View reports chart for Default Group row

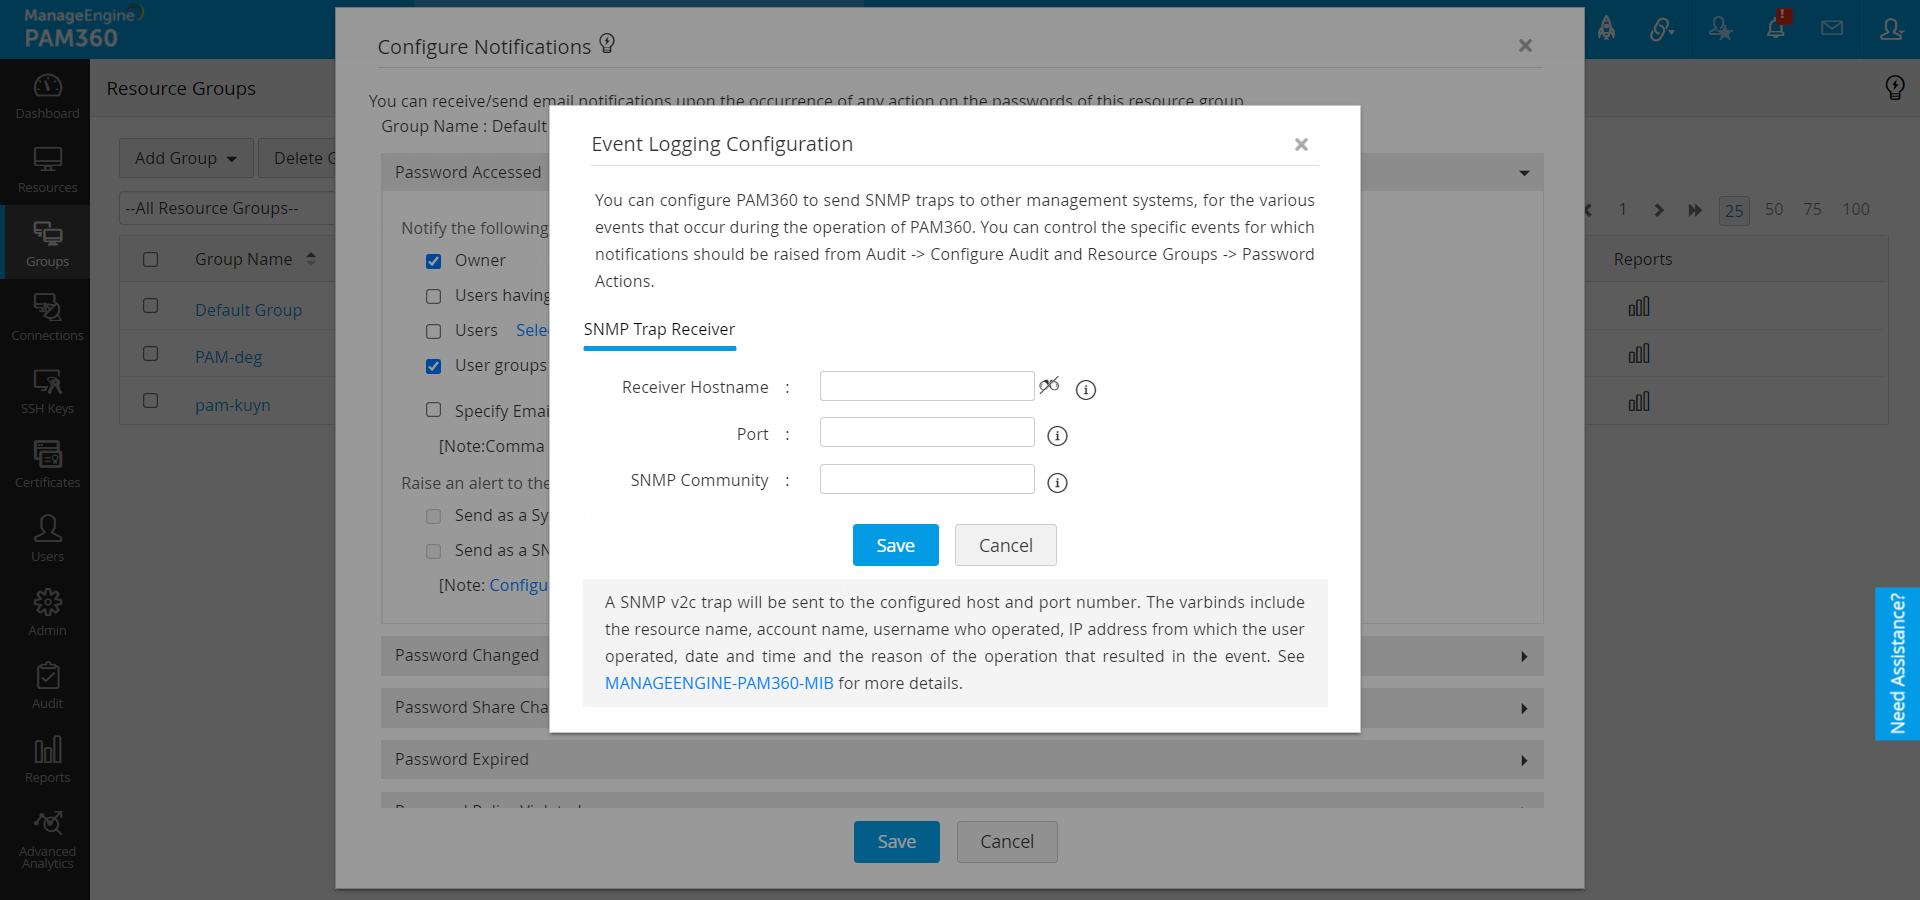coord(1639,307)
